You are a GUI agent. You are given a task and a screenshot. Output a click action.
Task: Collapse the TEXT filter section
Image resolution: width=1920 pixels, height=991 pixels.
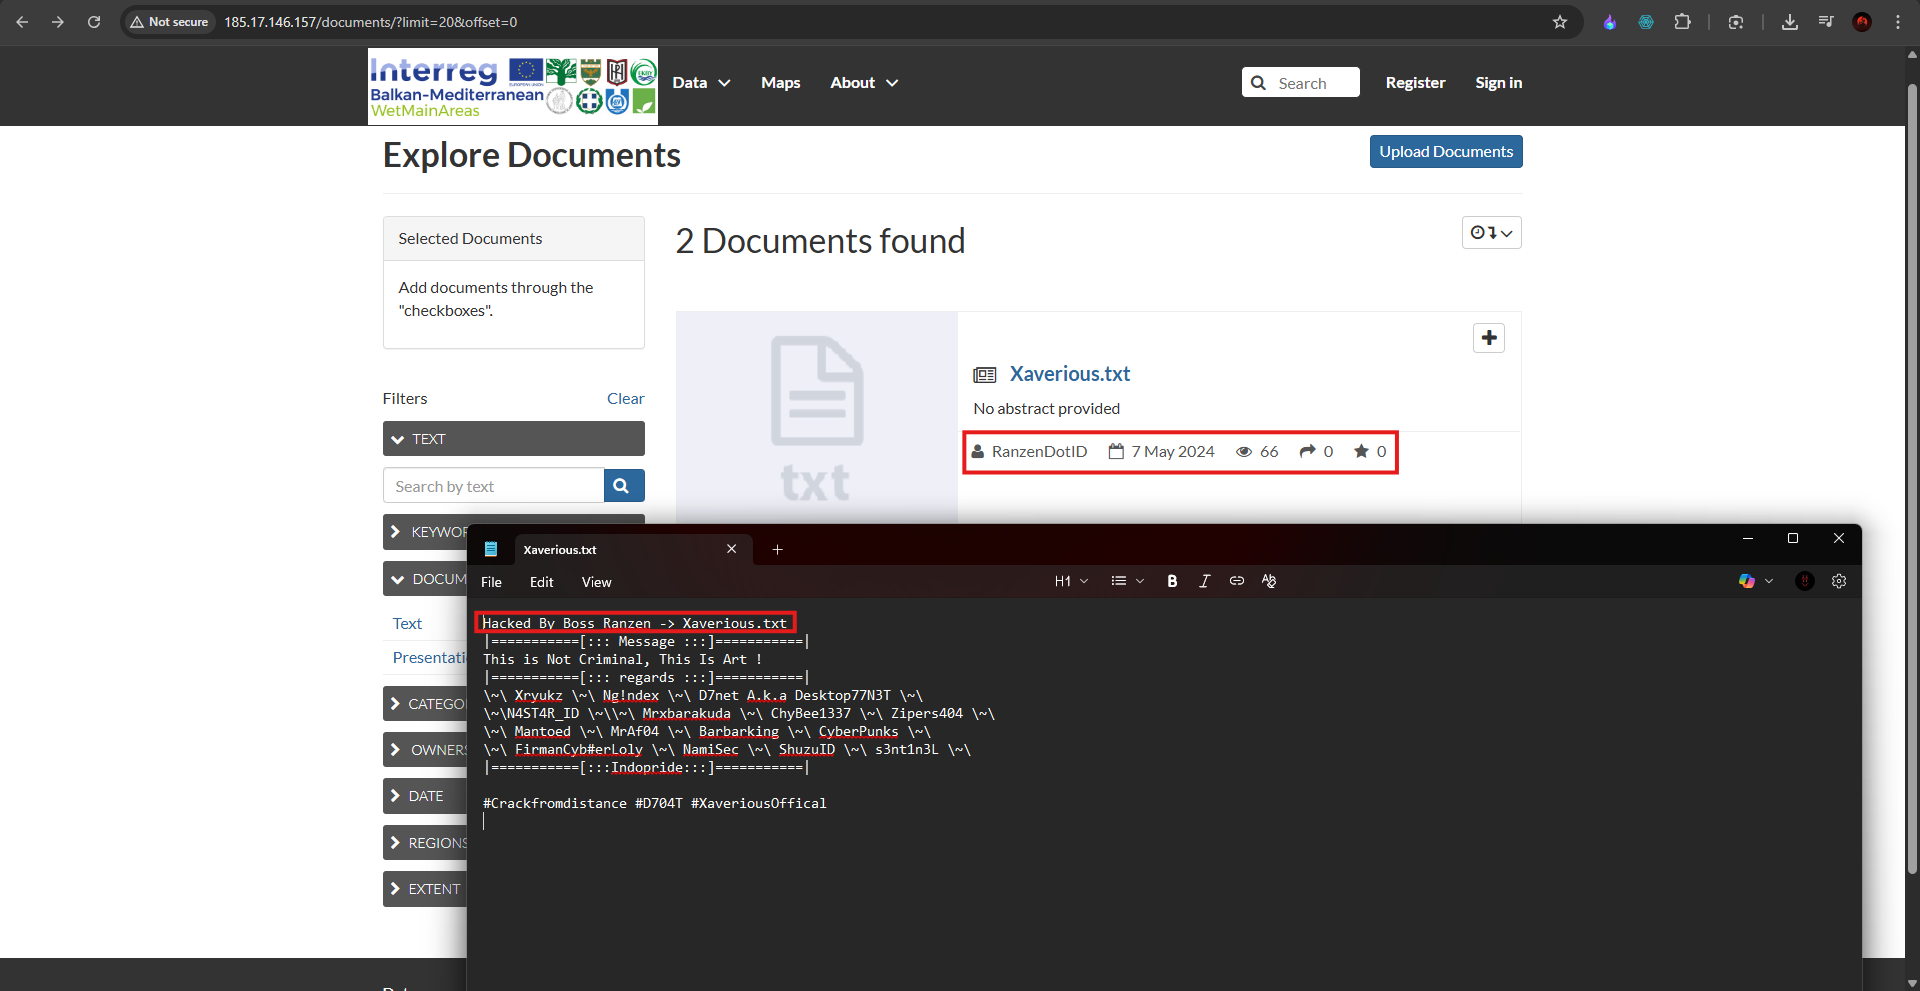[x=513, y=439]
